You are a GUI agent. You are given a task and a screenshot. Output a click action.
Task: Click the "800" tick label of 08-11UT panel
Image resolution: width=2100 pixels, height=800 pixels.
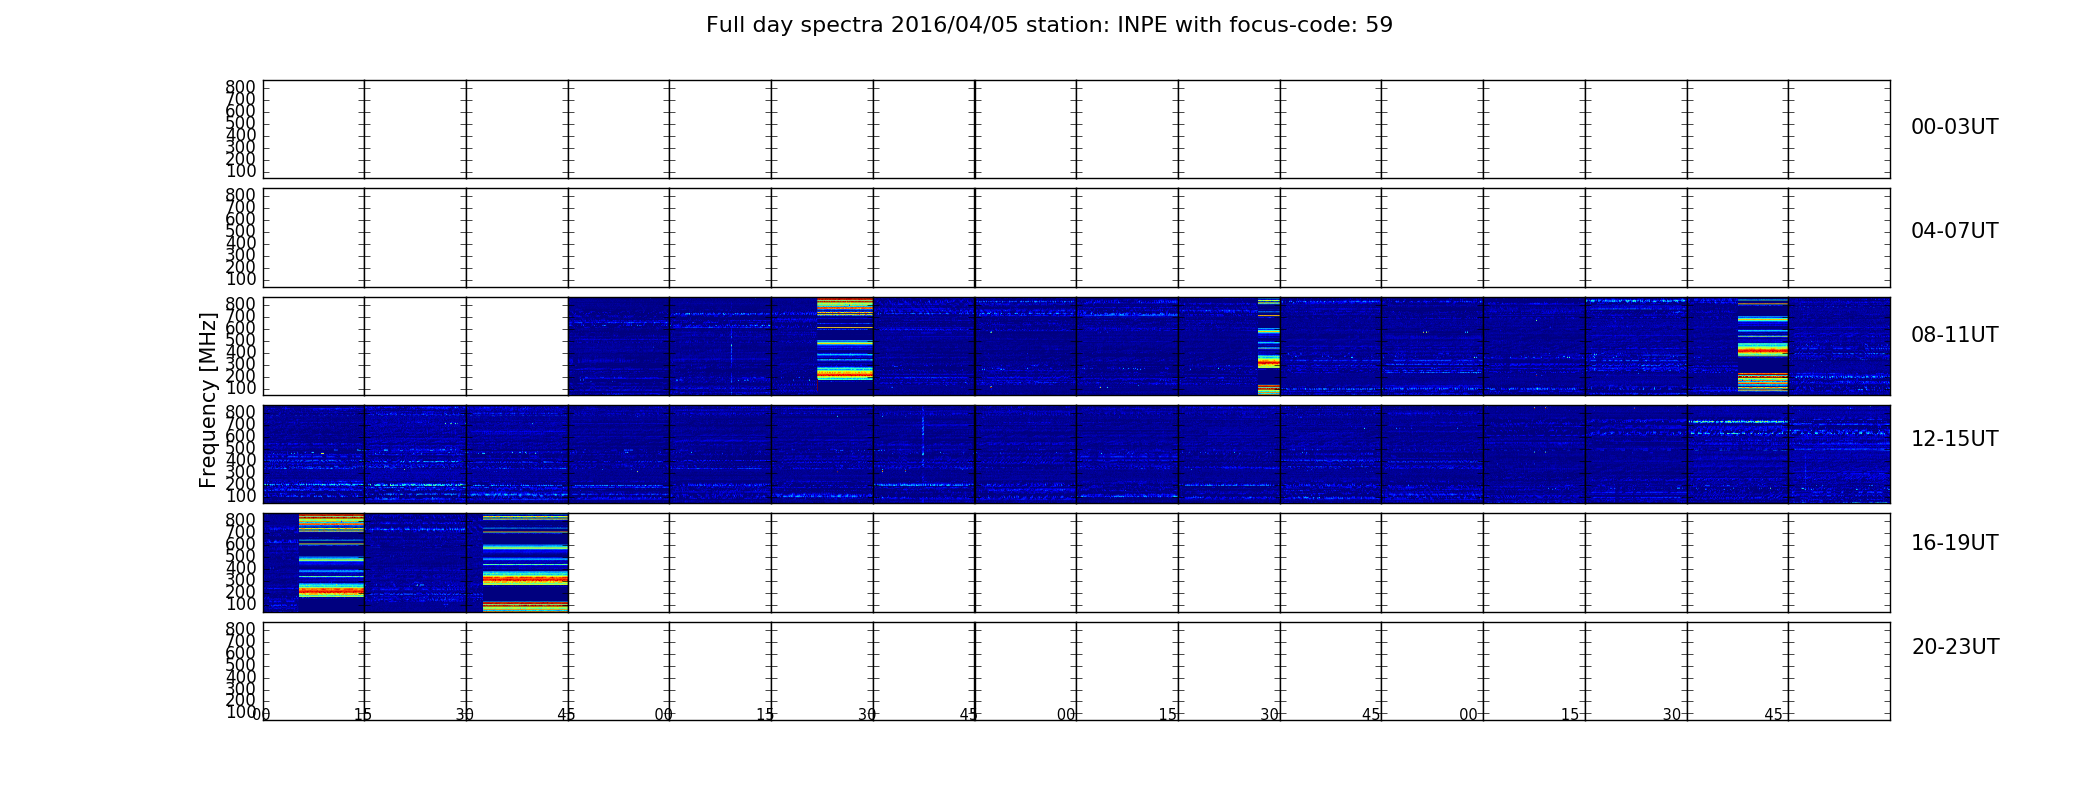click(x=241, y=303)
